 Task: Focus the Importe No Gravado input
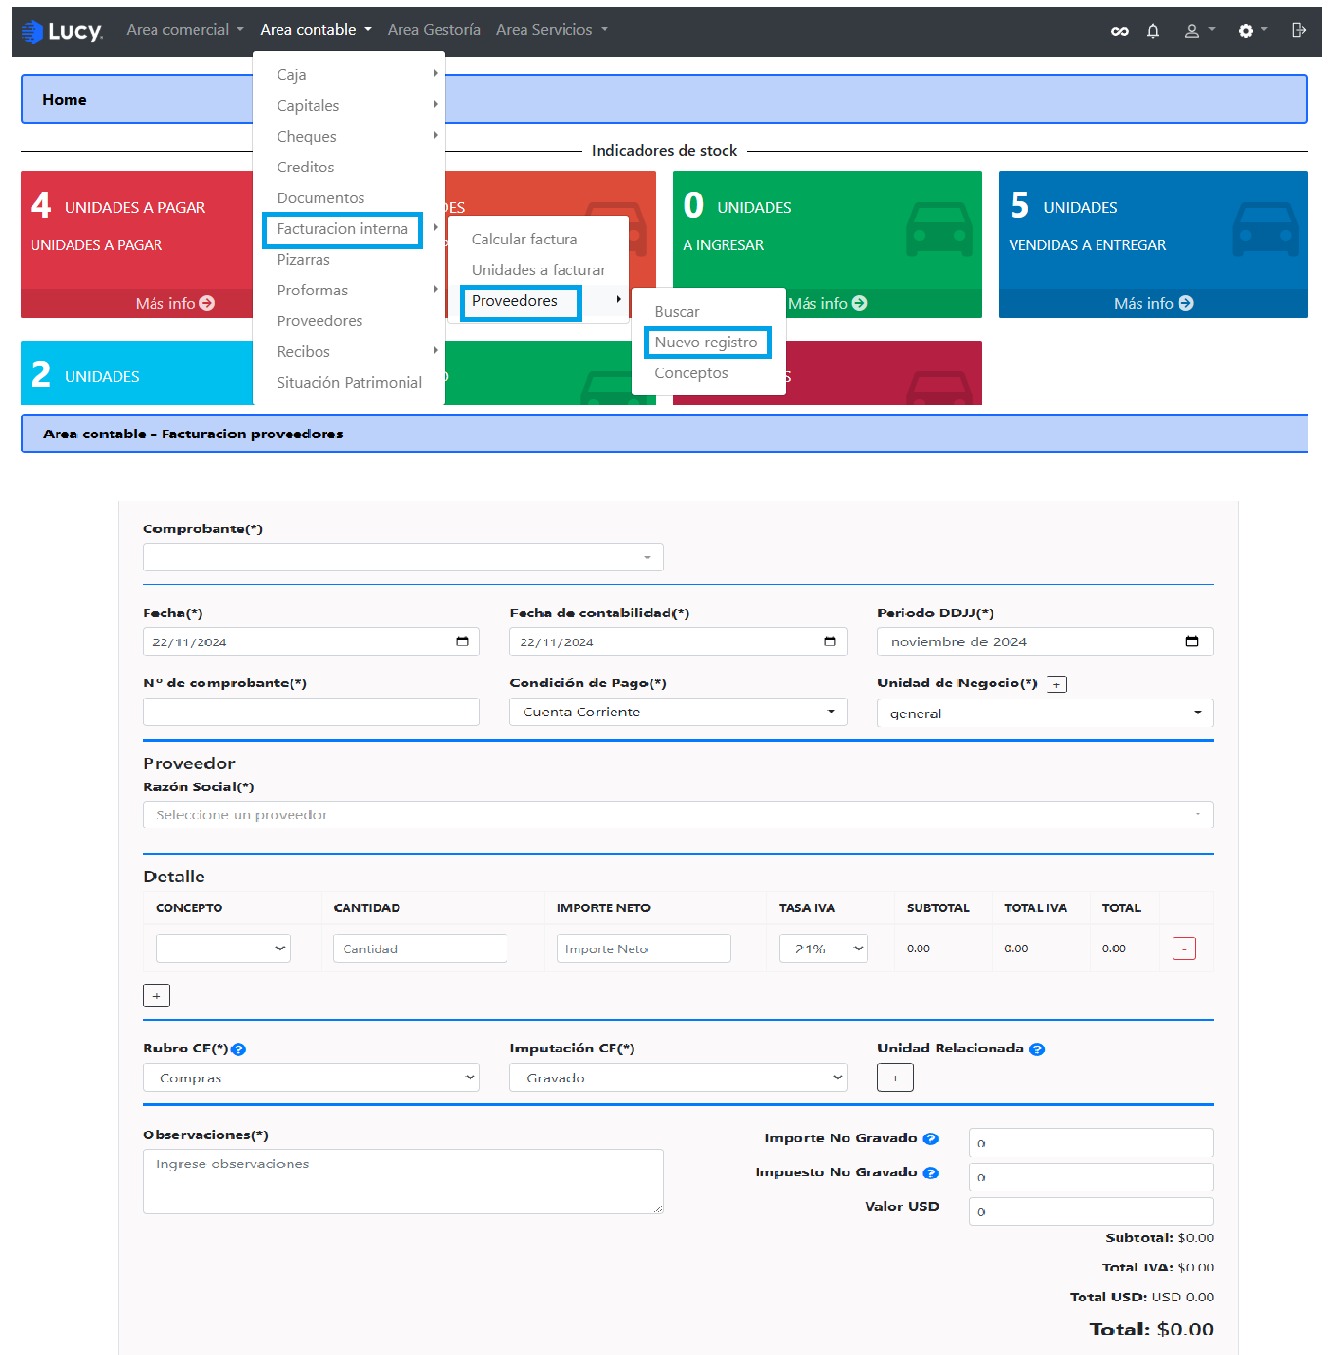click(1091, 1143)
